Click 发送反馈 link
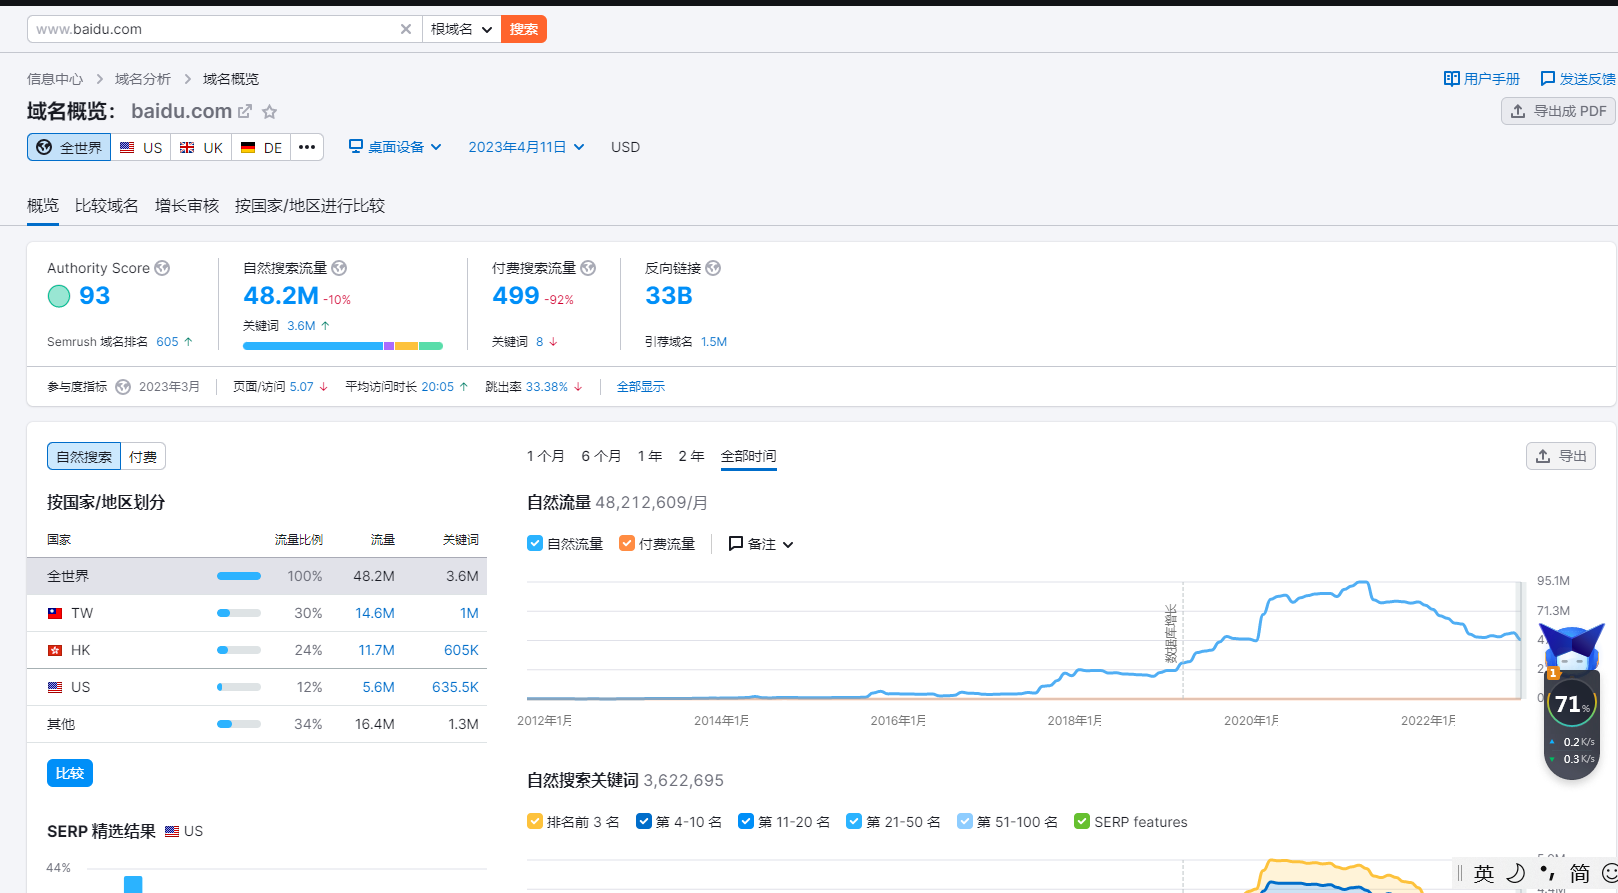1618x893 pixels. coord(1578,79)
